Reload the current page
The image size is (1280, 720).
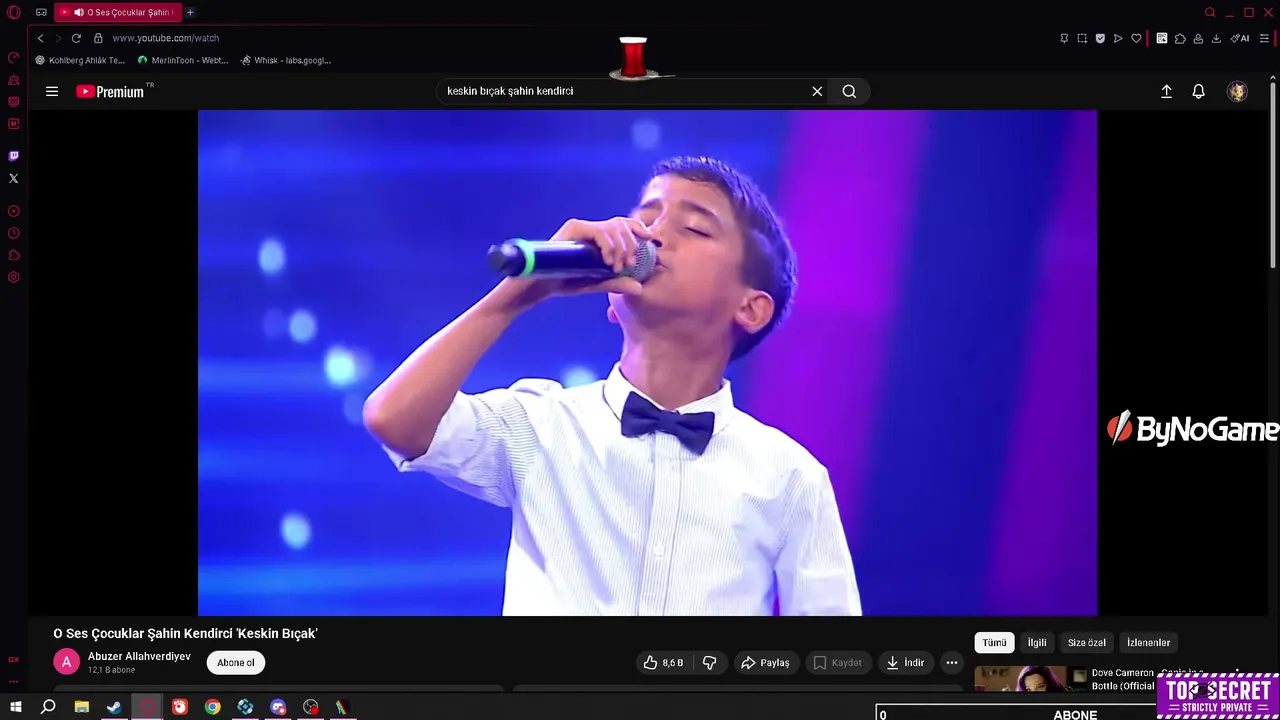pos(76,38)
